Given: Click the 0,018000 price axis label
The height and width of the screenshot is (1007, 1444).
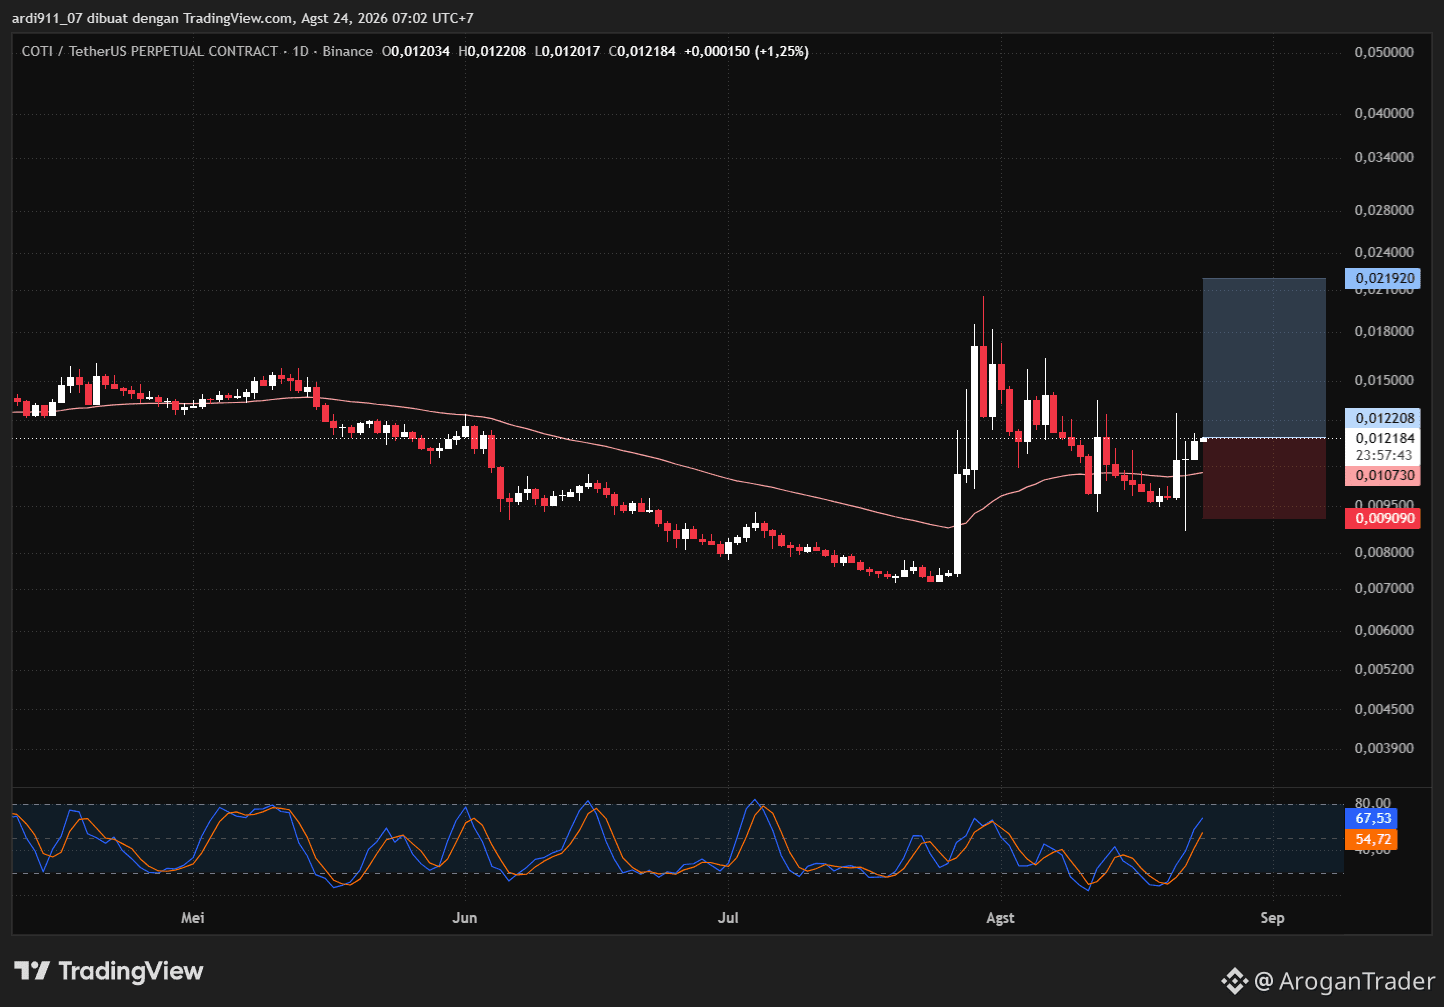Looking at the screenshot, I should coord(1384,332).
